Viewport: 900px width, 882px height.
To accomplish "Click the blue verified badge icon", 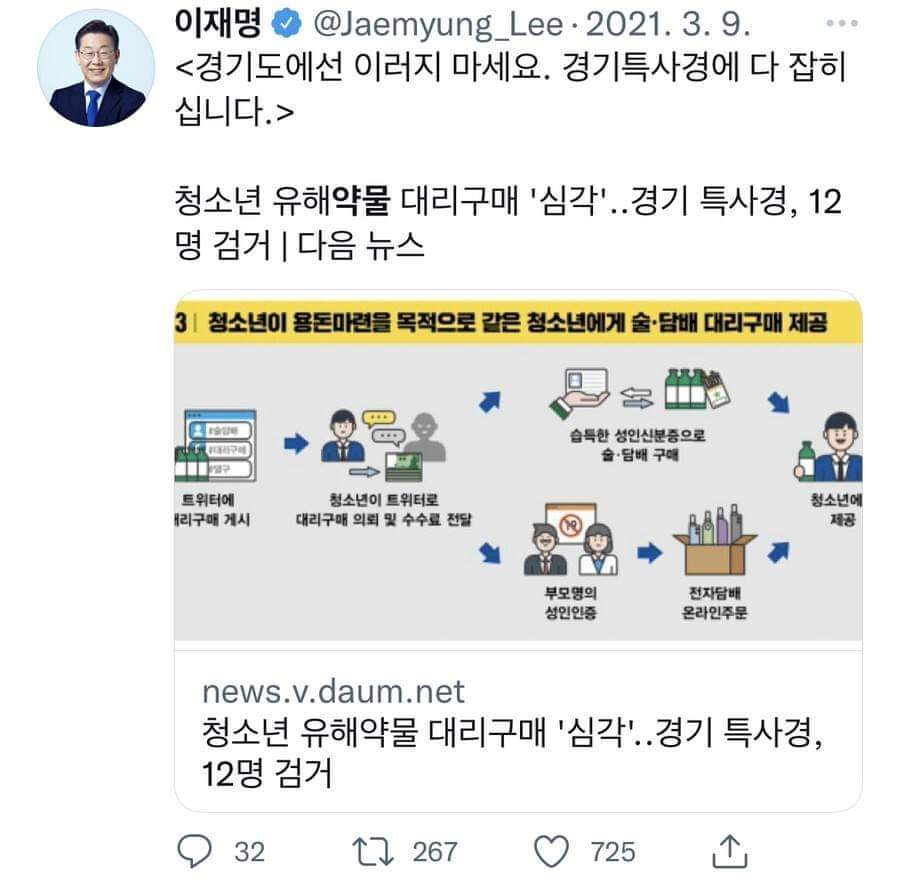I will [286, 24].
